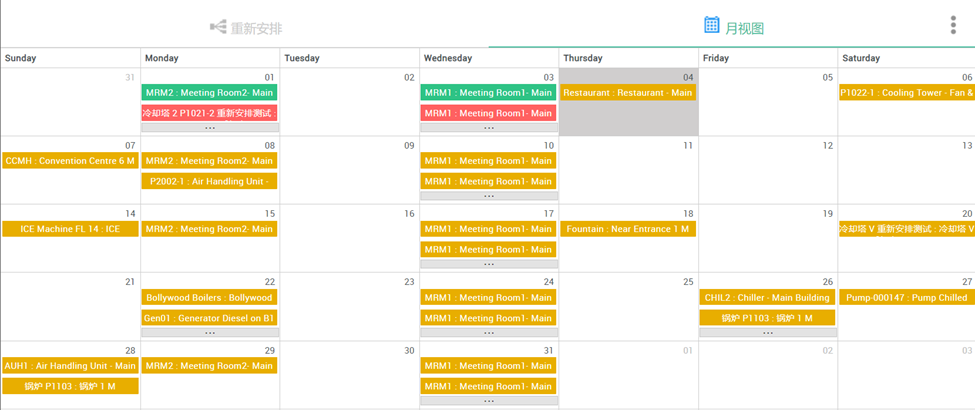Open MRM2 Meeting Room2 event on the 15th
The width and height of the screenshot is (975, 410).
pyautogui.click(x=210, y=230)
